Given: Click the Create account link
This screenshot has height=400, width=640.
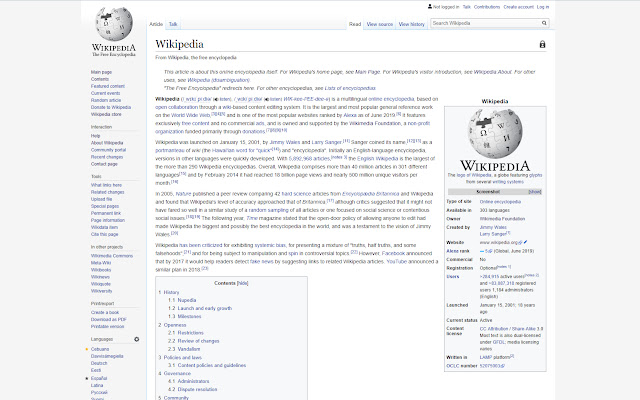Looking at the screenshot, I should pyautogui.click(x=518, y=7).
